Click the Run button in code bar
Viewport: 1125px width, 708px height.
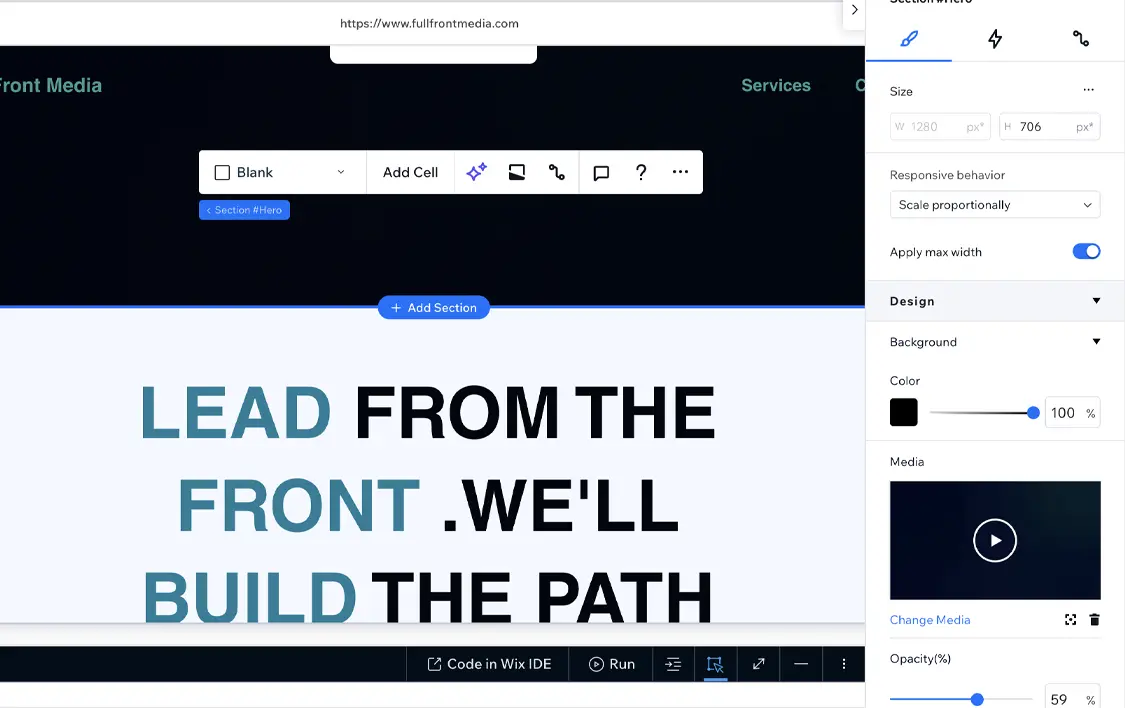point(612,664)
